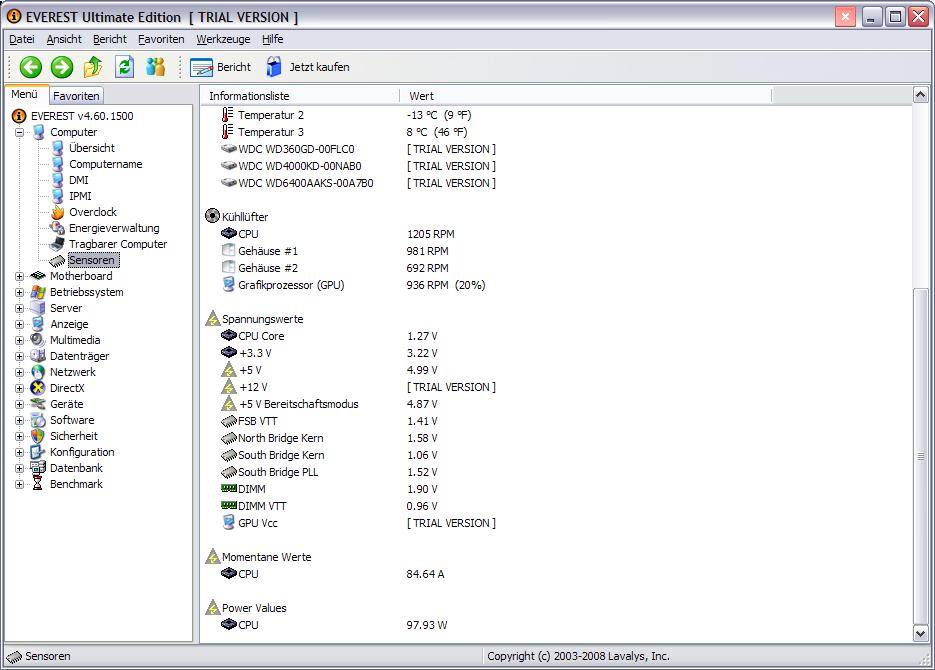
Task: Click the Motherboard icon in tree
Action: [x=38, y=275]
